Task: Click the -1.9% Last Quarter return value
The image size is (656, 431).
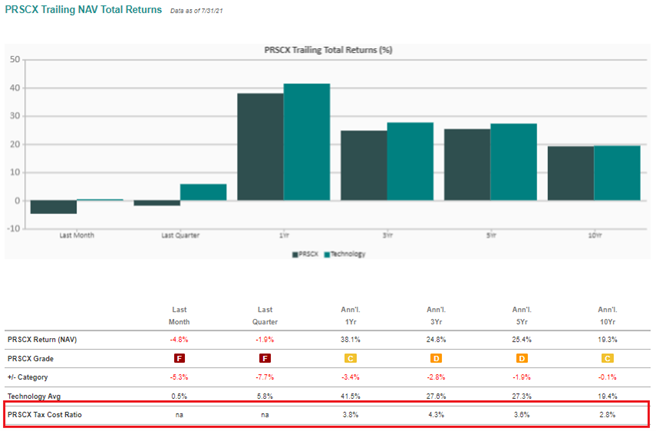Action: point(265,340)
